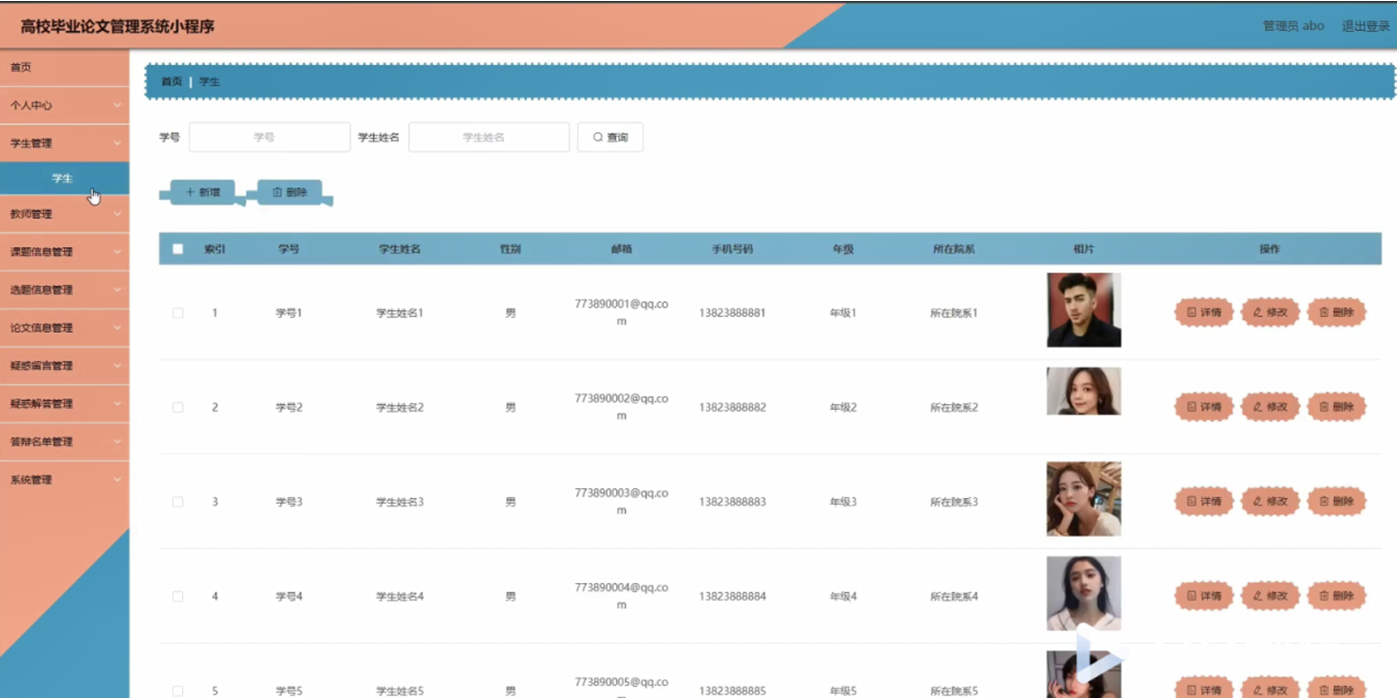The height and width of the screenshot is (699, 1397).
Task: Click 修改 for row 学号2
Action: coord(1270,407)
